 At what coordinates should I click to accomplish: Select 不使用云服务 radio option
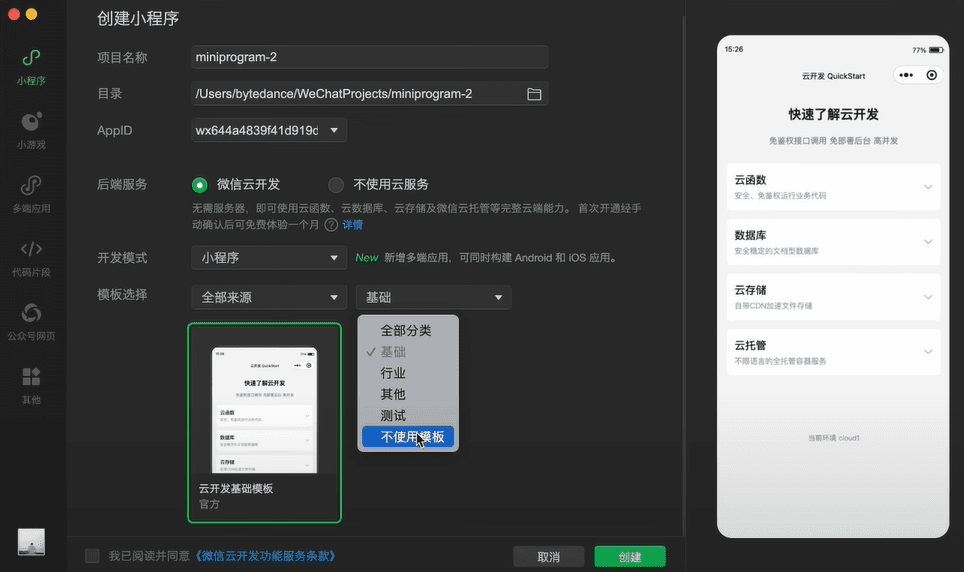click(x=336, y=185)
